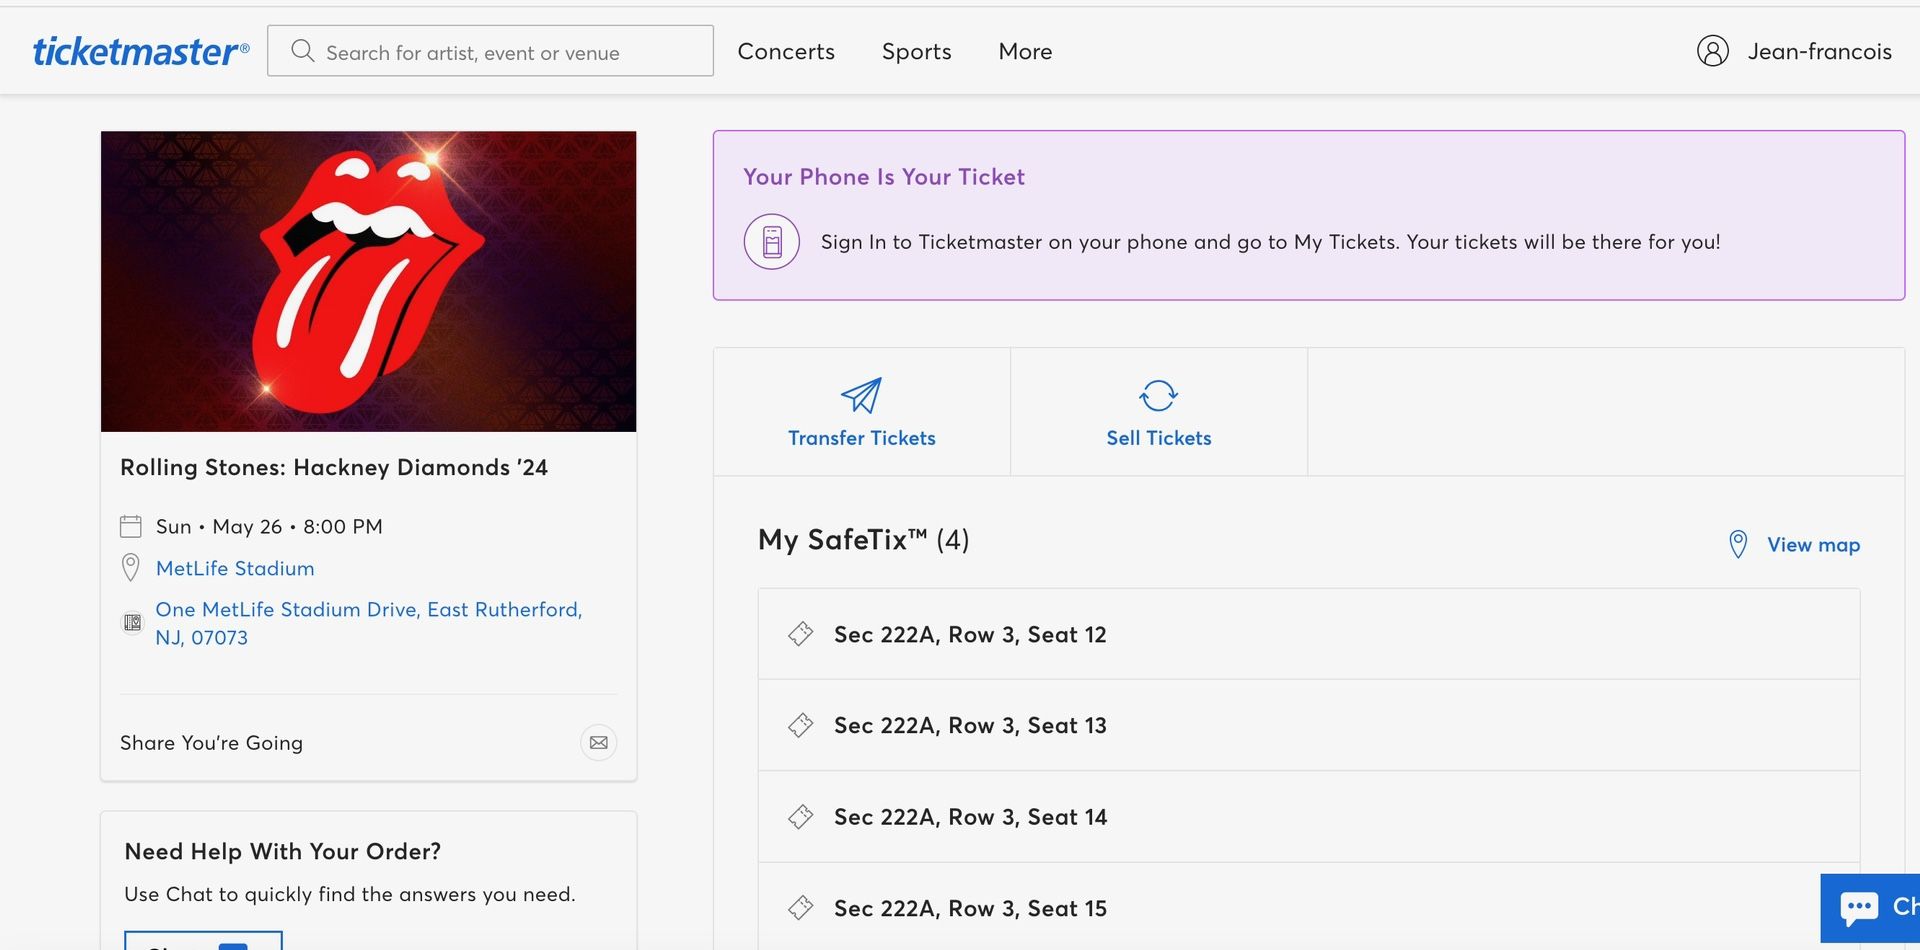Open the More menu
1920x950 pixels.
(1025, 51)
